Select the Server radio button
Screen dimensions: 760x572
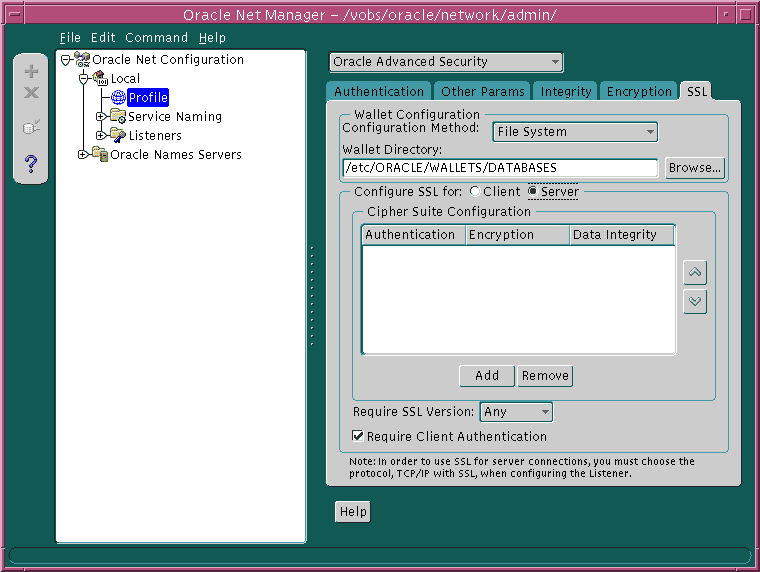coord(533,191)
